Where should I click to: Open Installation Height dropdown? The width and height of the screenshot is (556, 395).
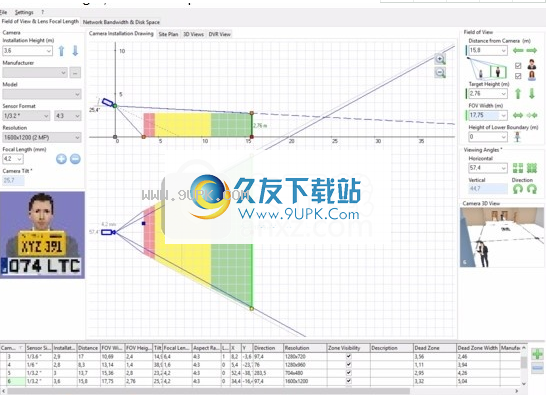click(49, 51)
